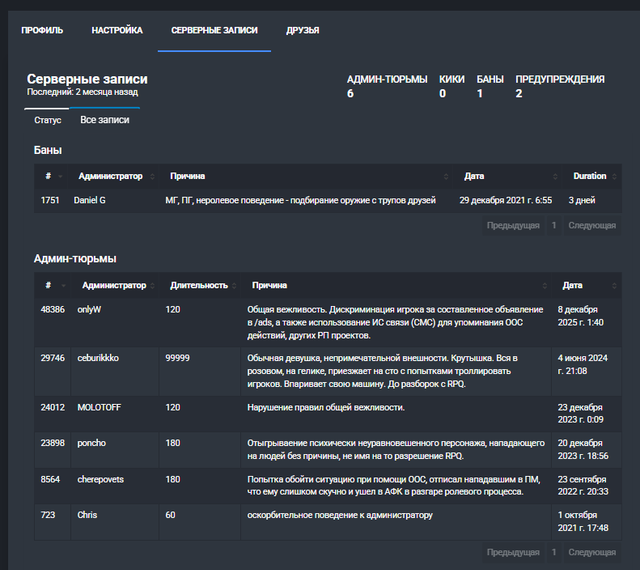Click date 4 июня 2024 г. 21:08

[x=583, y=365]
